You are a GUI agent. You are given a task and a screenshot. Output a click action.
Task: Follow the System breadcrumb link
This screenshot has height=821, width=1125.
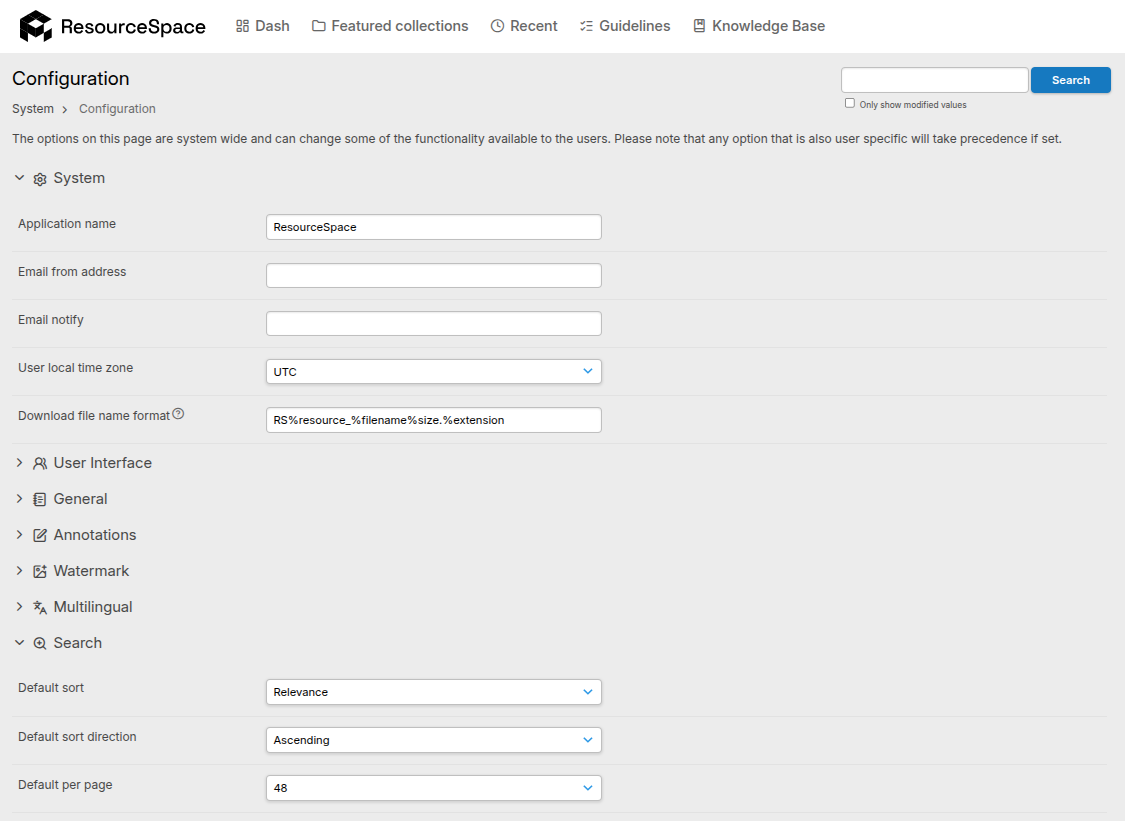32,108
